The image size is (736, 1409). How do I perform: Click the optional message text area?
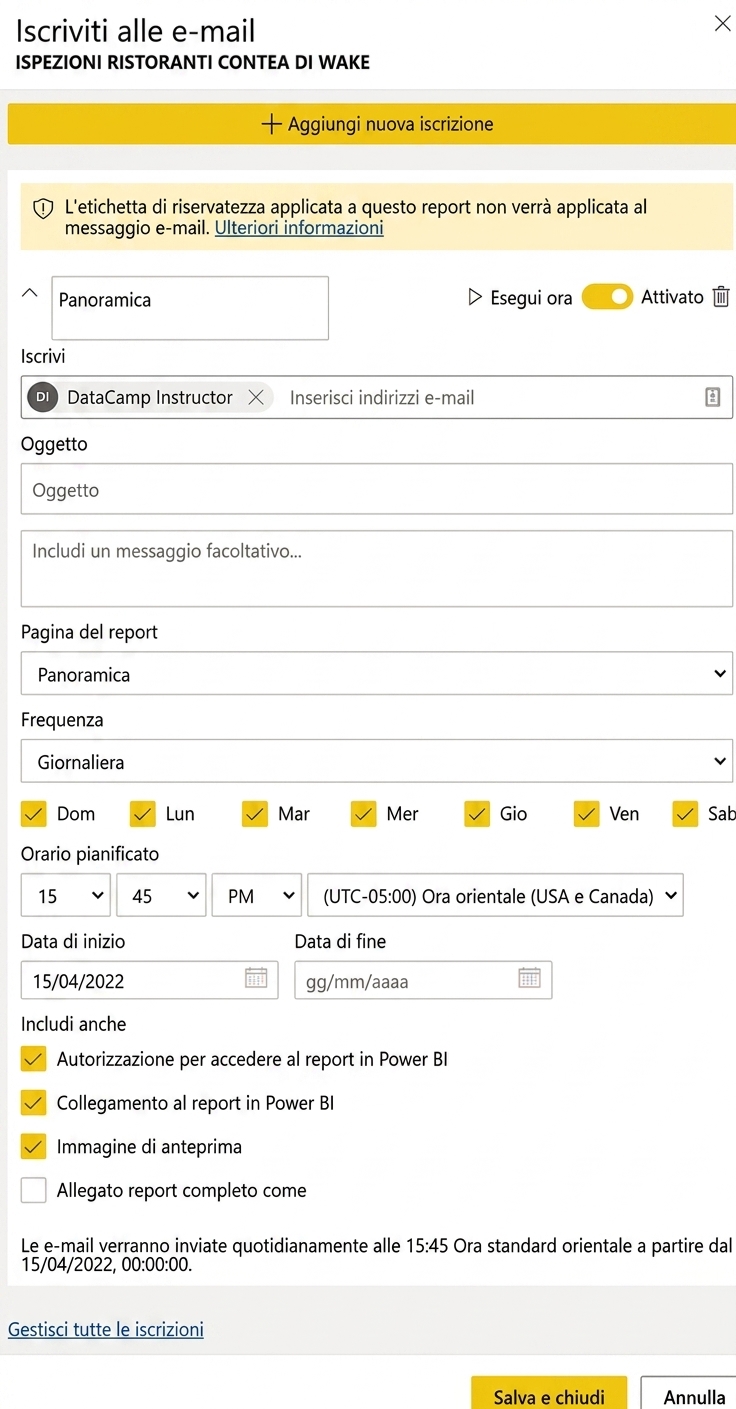(377, 569)
